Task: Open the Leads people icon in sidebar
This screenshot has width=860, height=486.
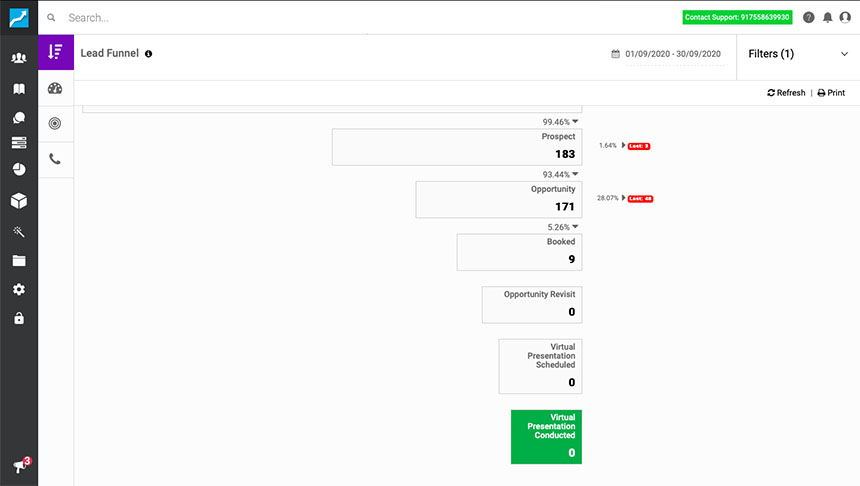Action: tap(19, 58)
